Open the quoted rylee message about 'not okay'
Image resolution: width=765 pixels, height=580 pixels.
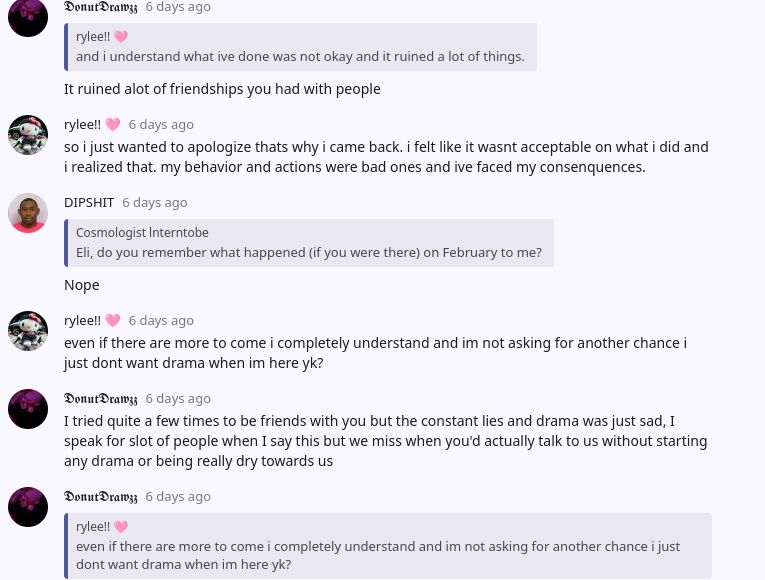[x=300, y=56]
